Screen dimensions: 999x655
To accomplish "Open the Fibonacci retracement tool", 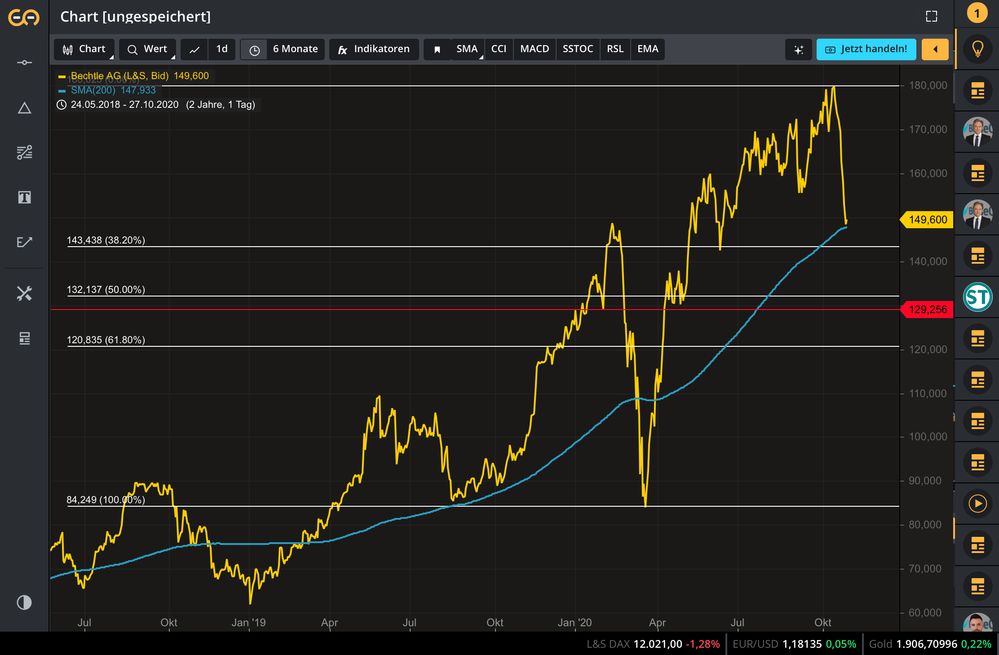I will click(24, 152).
